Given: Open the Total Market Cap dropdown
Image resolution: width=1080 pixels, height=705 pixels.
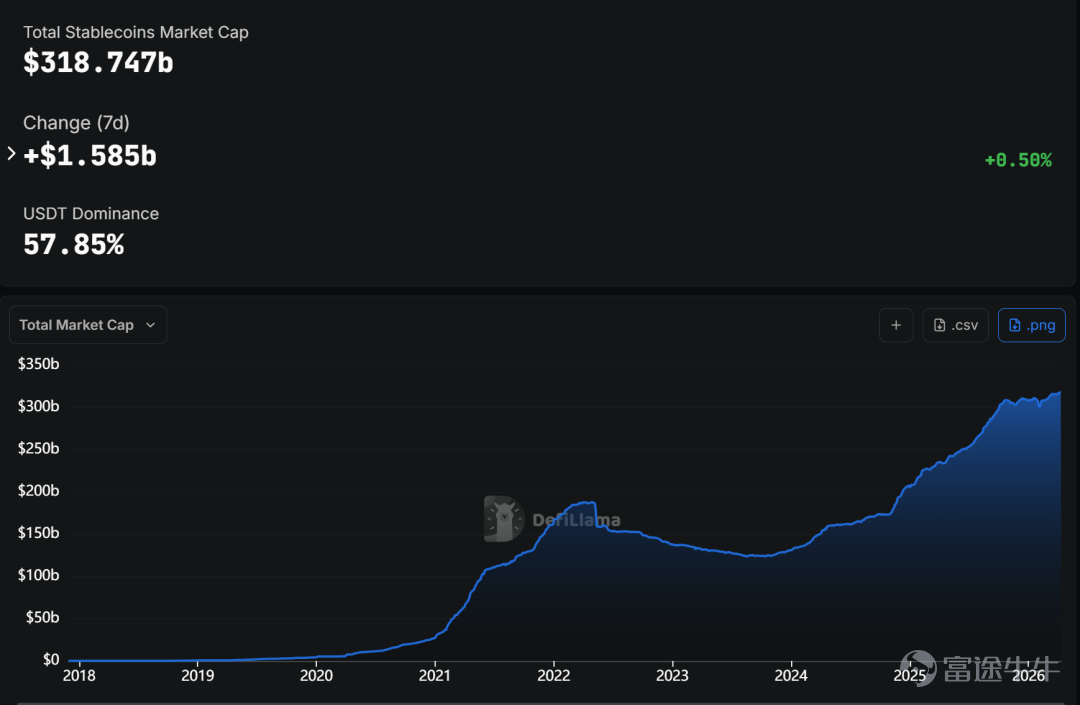Looking at the screenshot, I should point(87,325).
